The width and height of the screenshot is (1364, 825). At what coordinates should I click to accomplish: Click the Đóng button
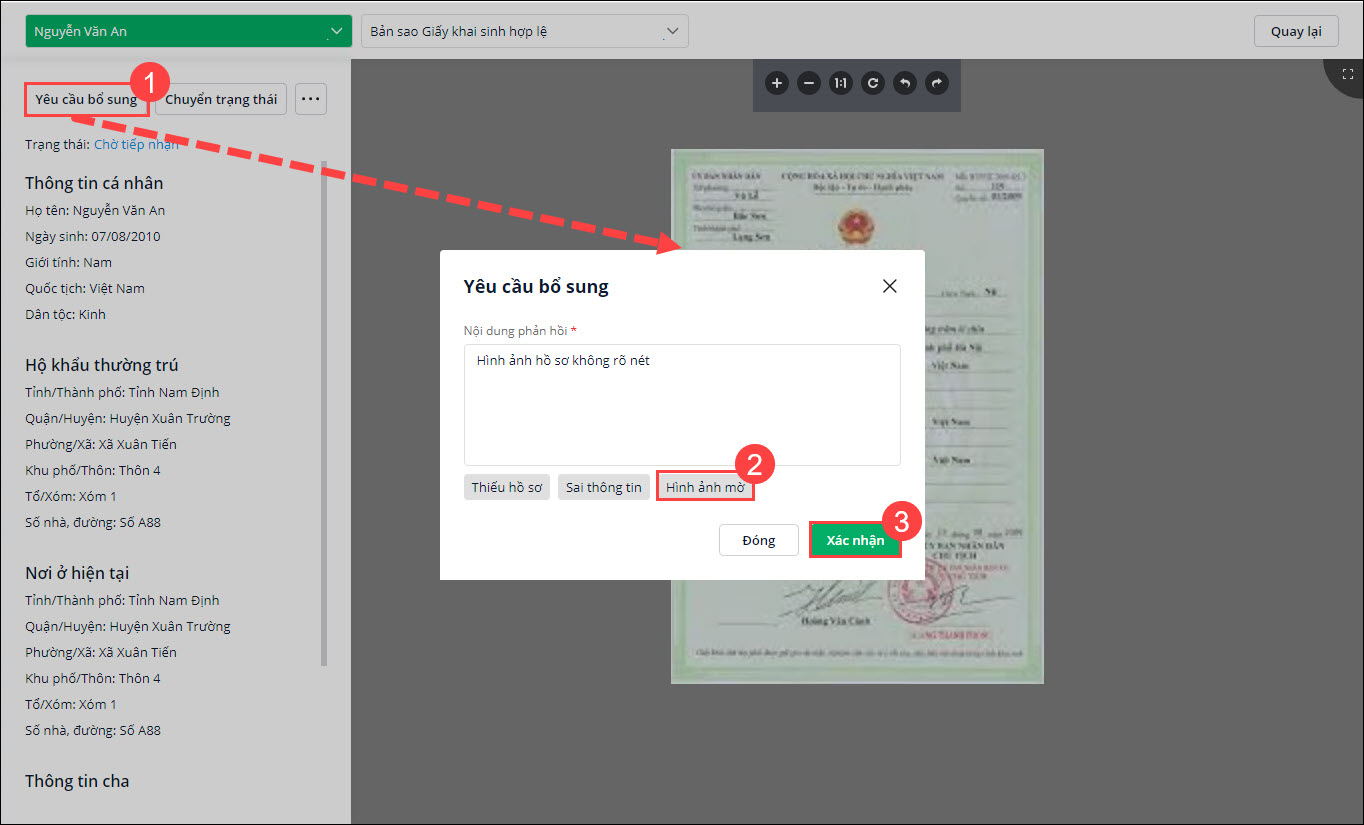pyautogui.click(x=759, y=540)
